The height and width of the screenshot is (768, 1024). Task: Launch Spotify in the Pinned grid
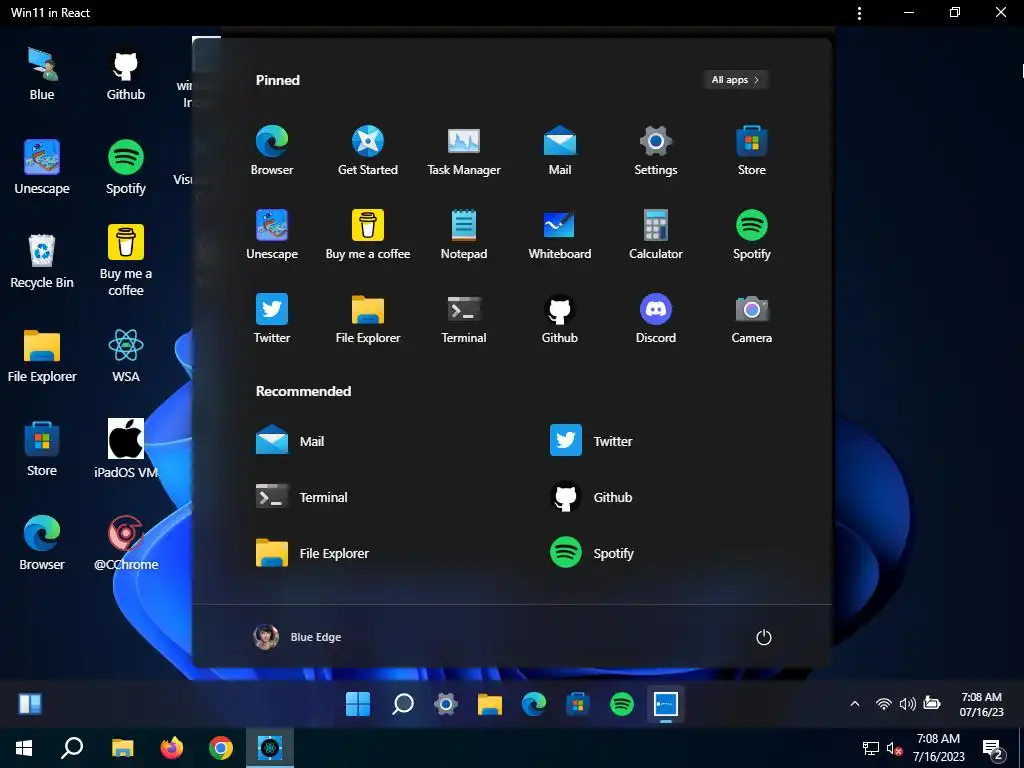[752, 234]
